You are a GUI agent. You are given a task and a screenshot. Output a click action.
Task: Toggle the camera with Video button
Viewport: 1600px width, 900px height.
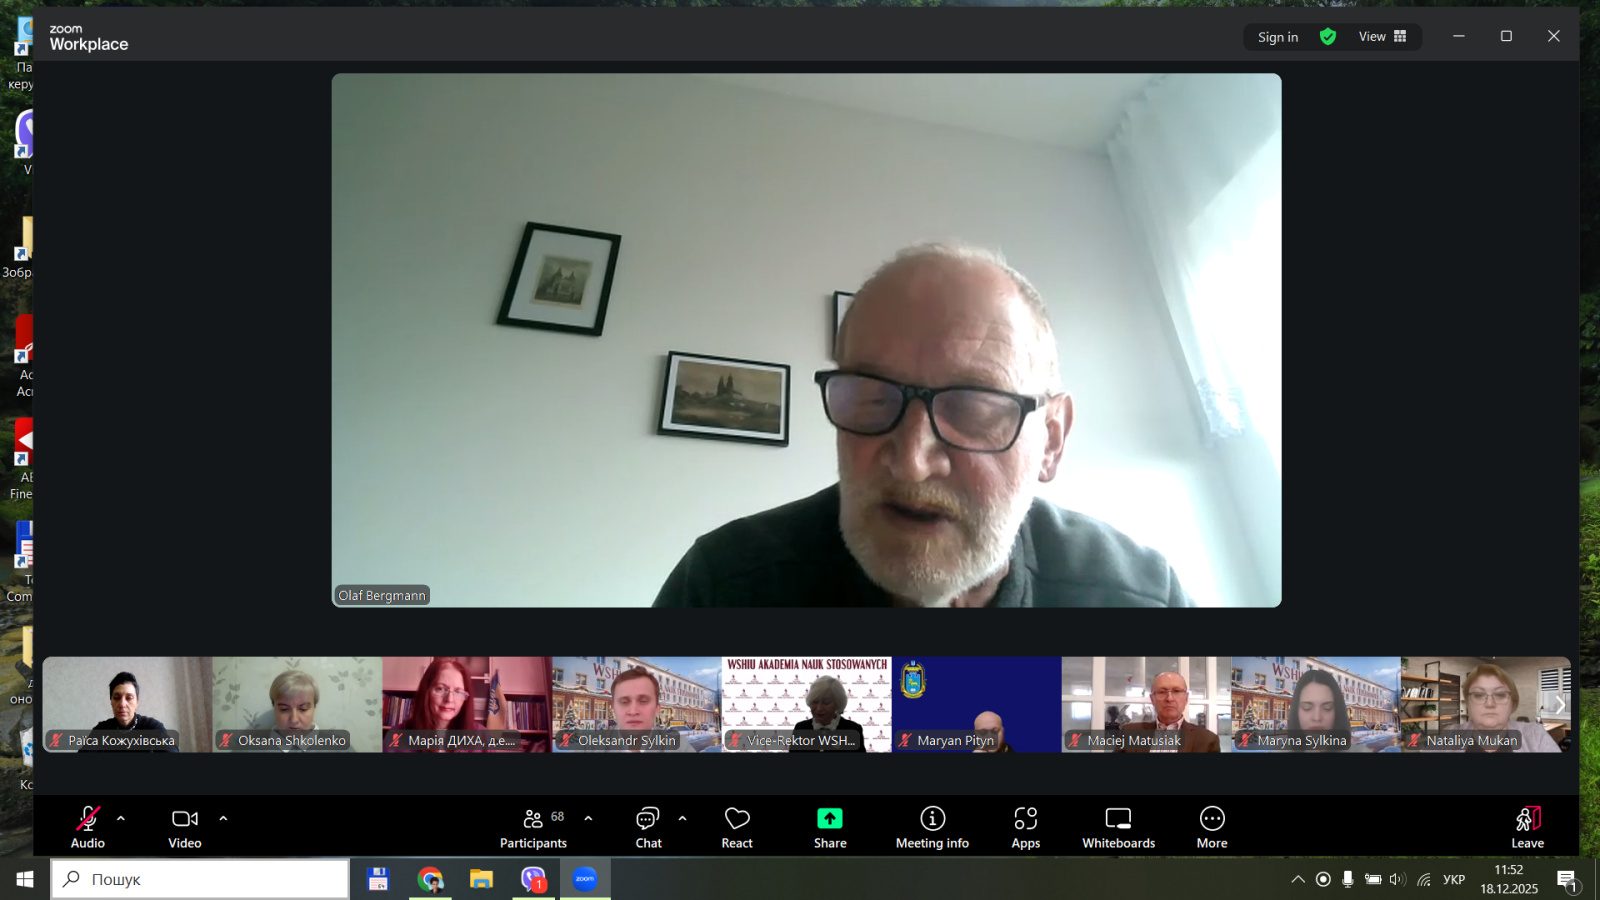tap(185, 828)
